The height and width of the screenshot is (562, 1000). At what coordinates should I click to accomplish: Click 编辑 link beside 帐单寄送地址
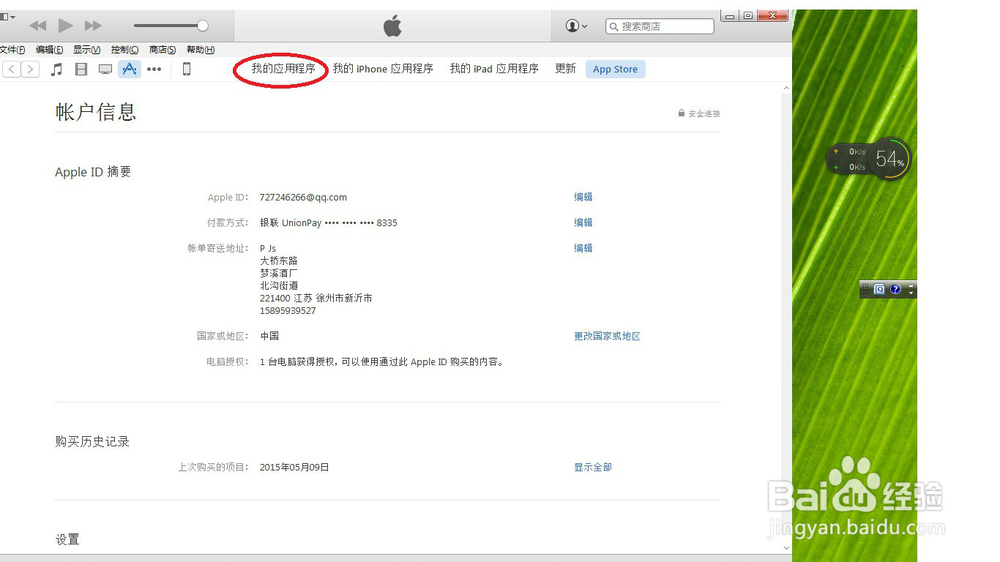583,248
